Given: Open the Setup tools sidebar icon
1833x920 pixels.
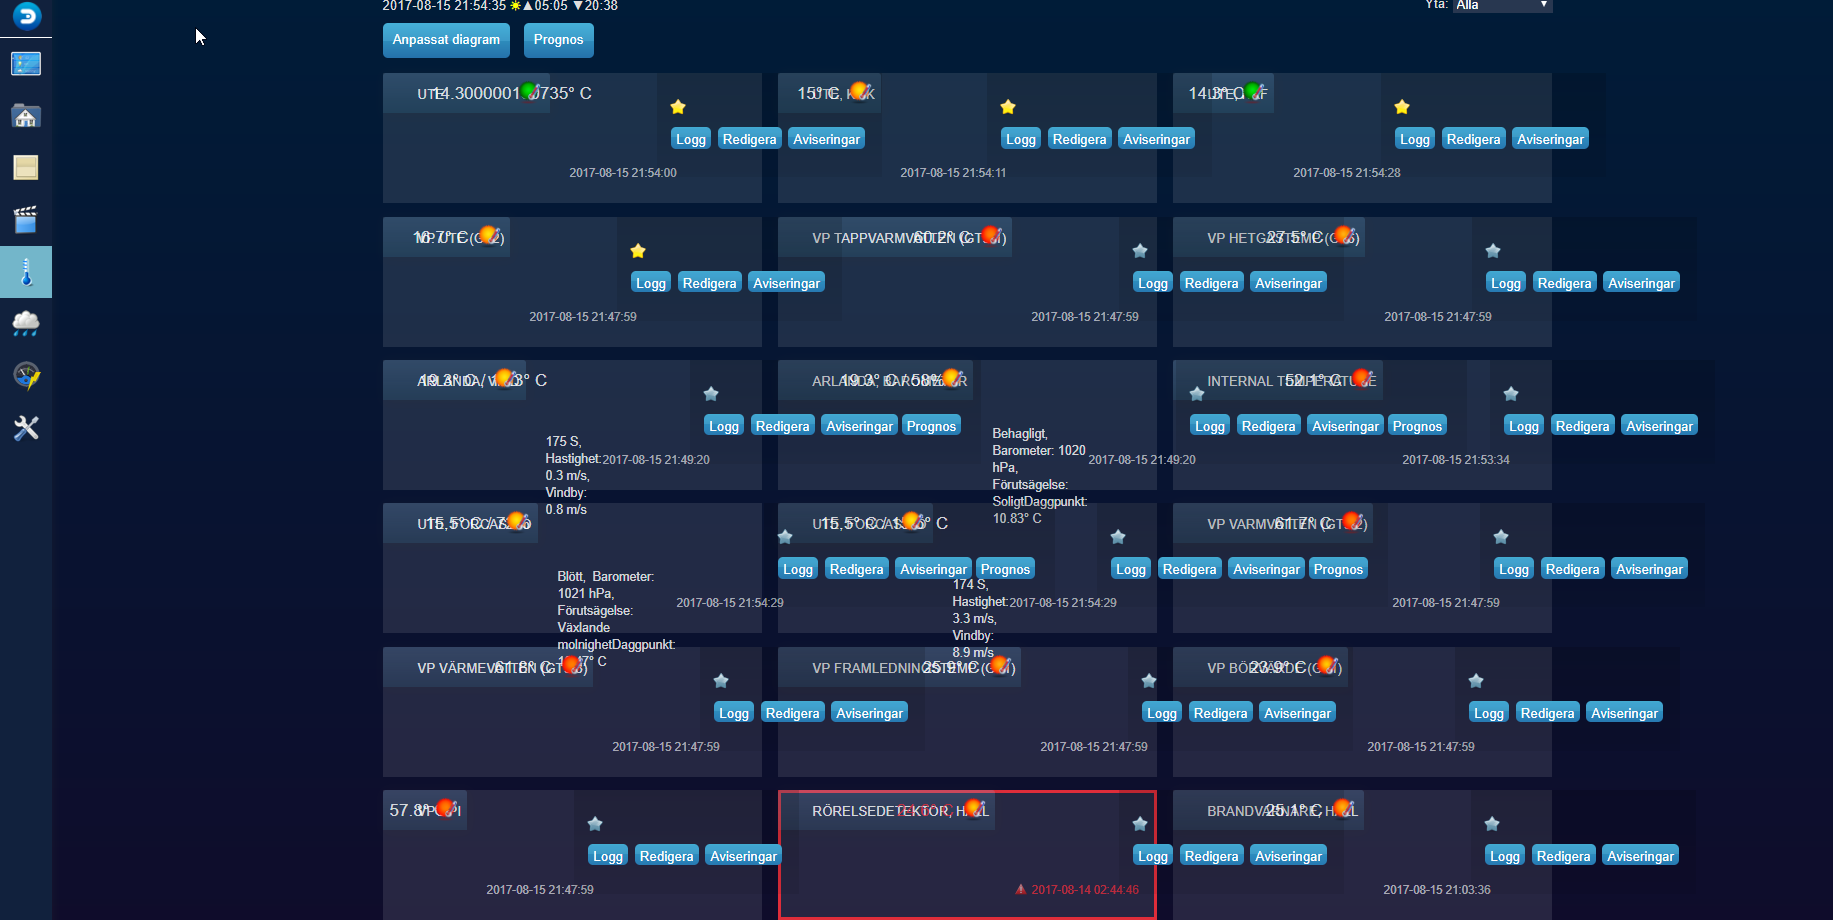Looking at the screenshot, I should point(26,428).
